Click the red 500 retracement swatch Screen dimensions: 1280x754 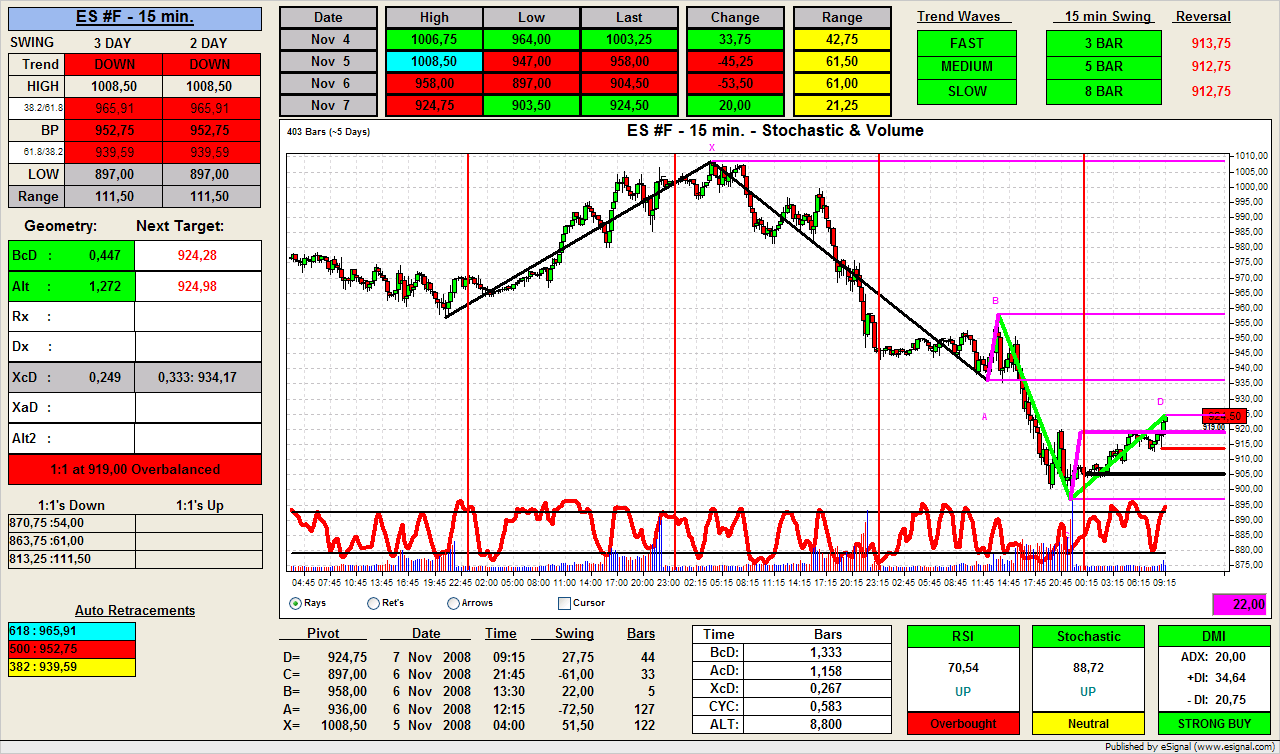tap(71, 648)
